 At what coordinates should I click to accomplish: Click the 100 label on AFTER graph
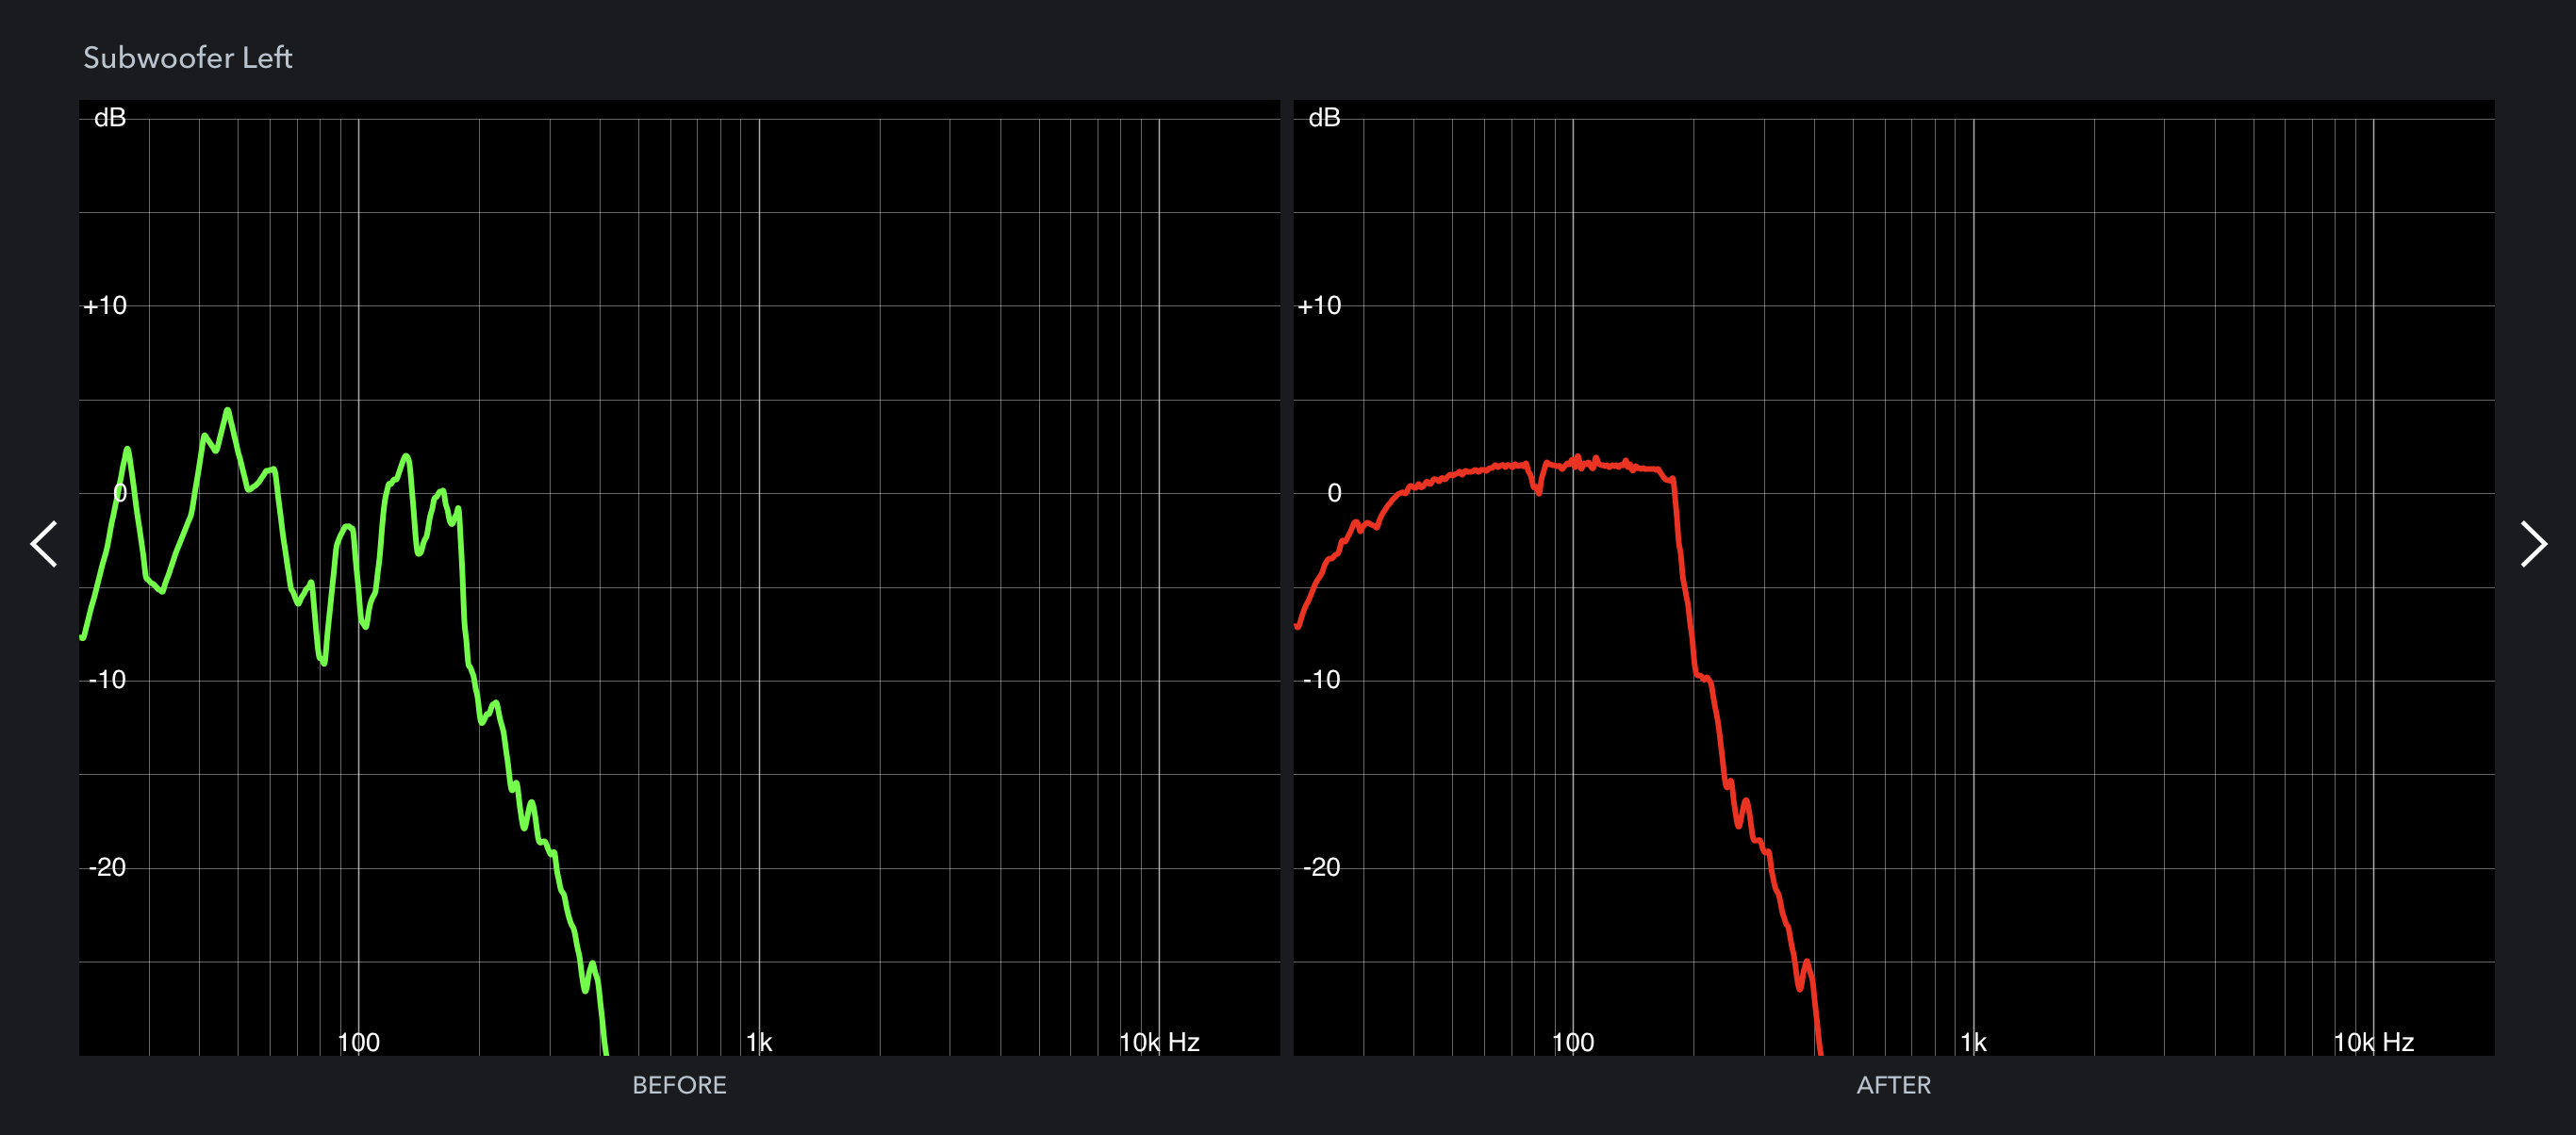[x=1573, y=1042]
